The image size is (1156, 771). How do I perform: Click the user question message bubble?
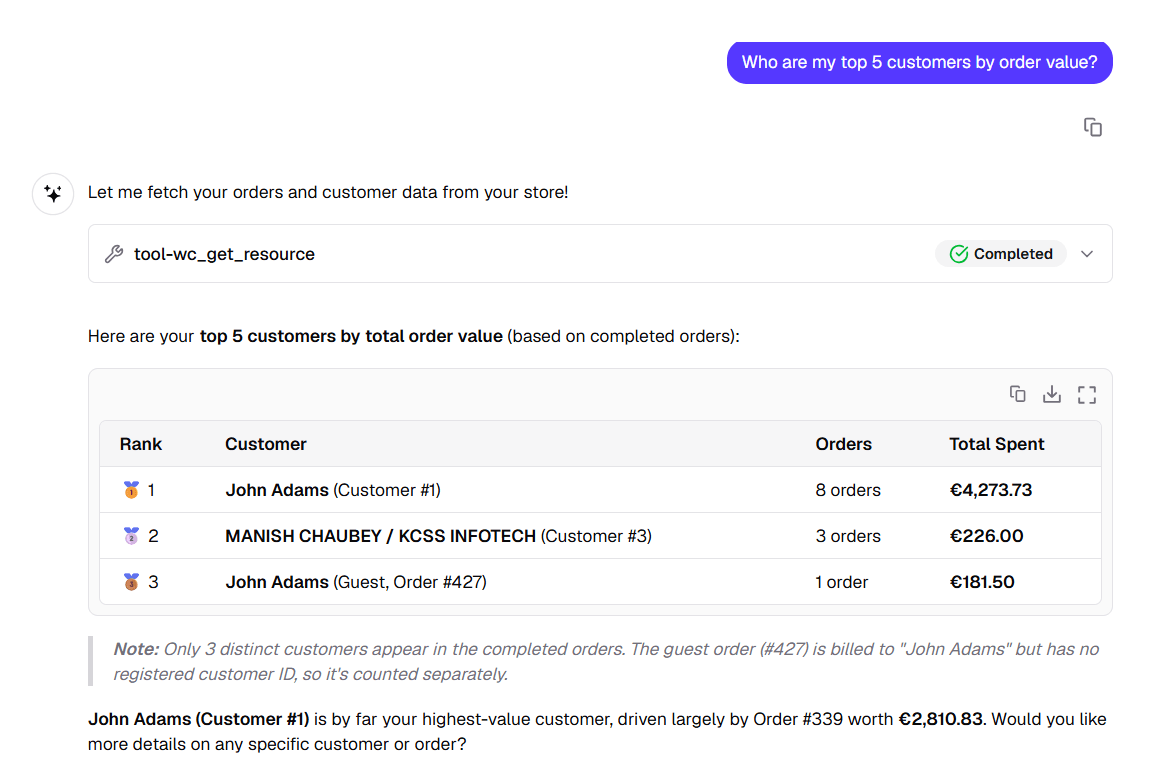pyautogui.click(x=919, y=63)
